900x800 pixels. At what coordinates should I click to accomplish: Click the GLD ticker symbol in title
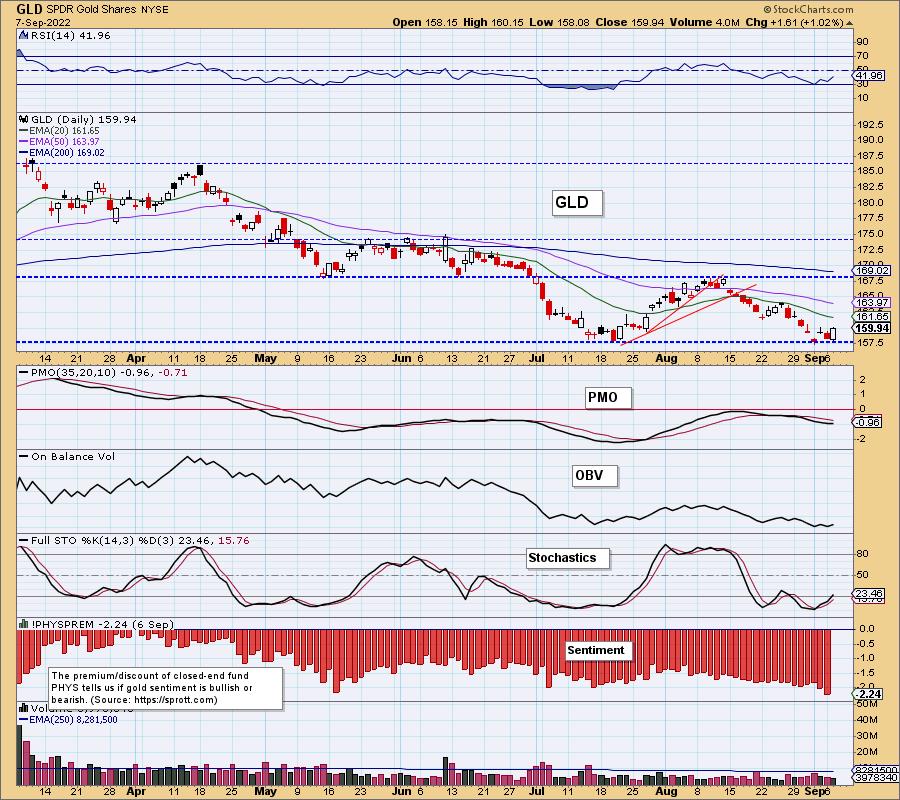click(28, 9)
